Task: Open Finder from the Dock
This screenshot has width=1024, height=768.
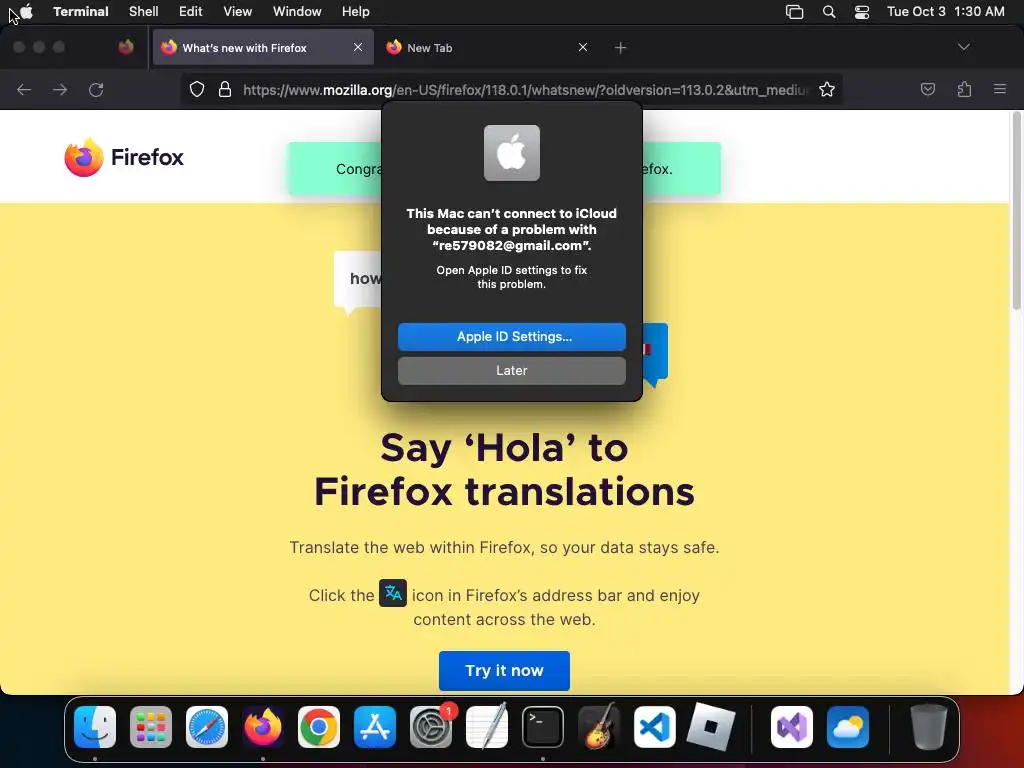Action: pyautogui.click(x=95, y=727)
